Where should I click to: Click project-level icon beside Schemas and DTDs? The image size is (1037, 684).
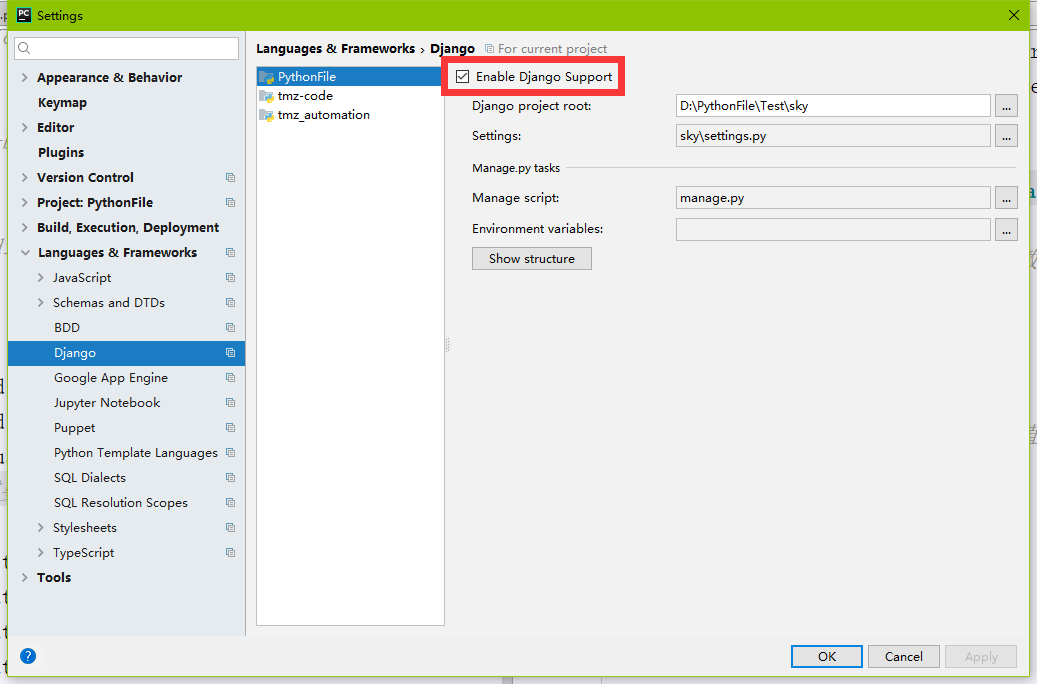pyautogui.click(x=230, y=302)
